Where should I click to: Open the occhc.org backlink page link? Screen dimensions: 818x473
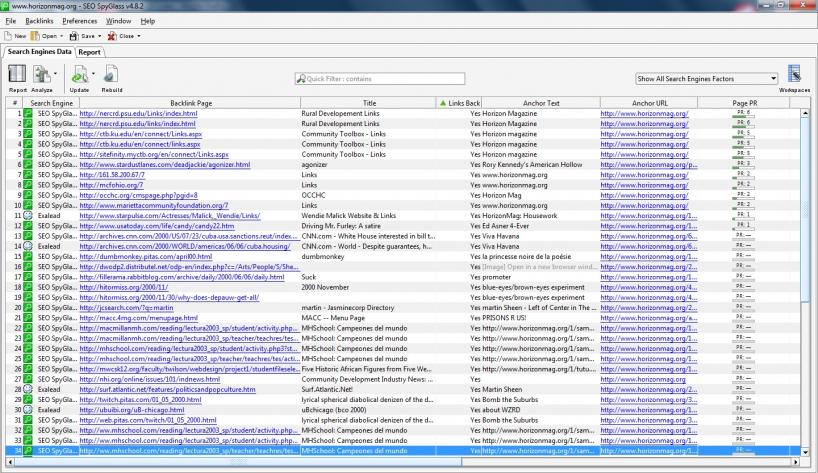click(139, 195)
